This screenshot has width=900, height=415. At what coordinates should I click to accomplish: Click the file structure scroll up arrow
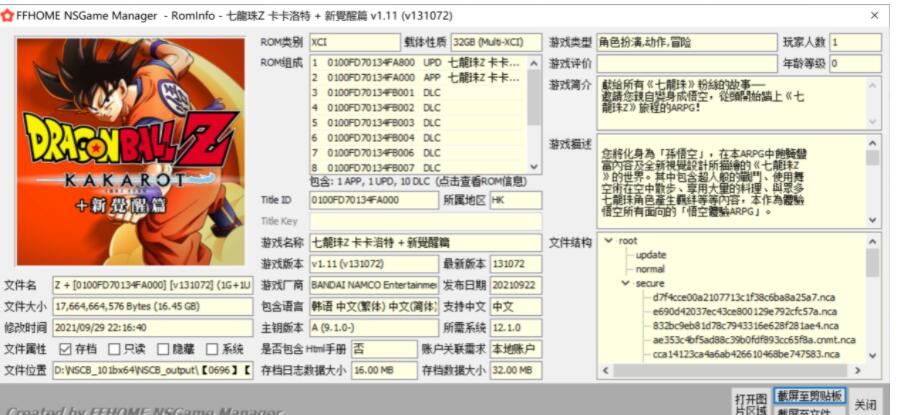click(873, 241)
